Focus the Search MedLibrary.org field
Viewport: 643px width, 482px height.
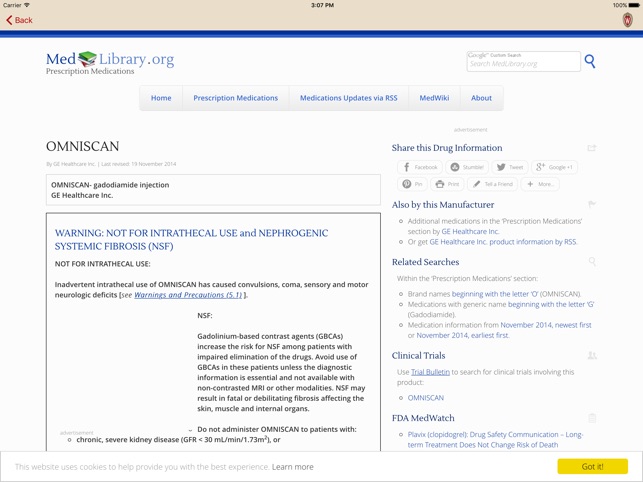[x=522, y=64]
